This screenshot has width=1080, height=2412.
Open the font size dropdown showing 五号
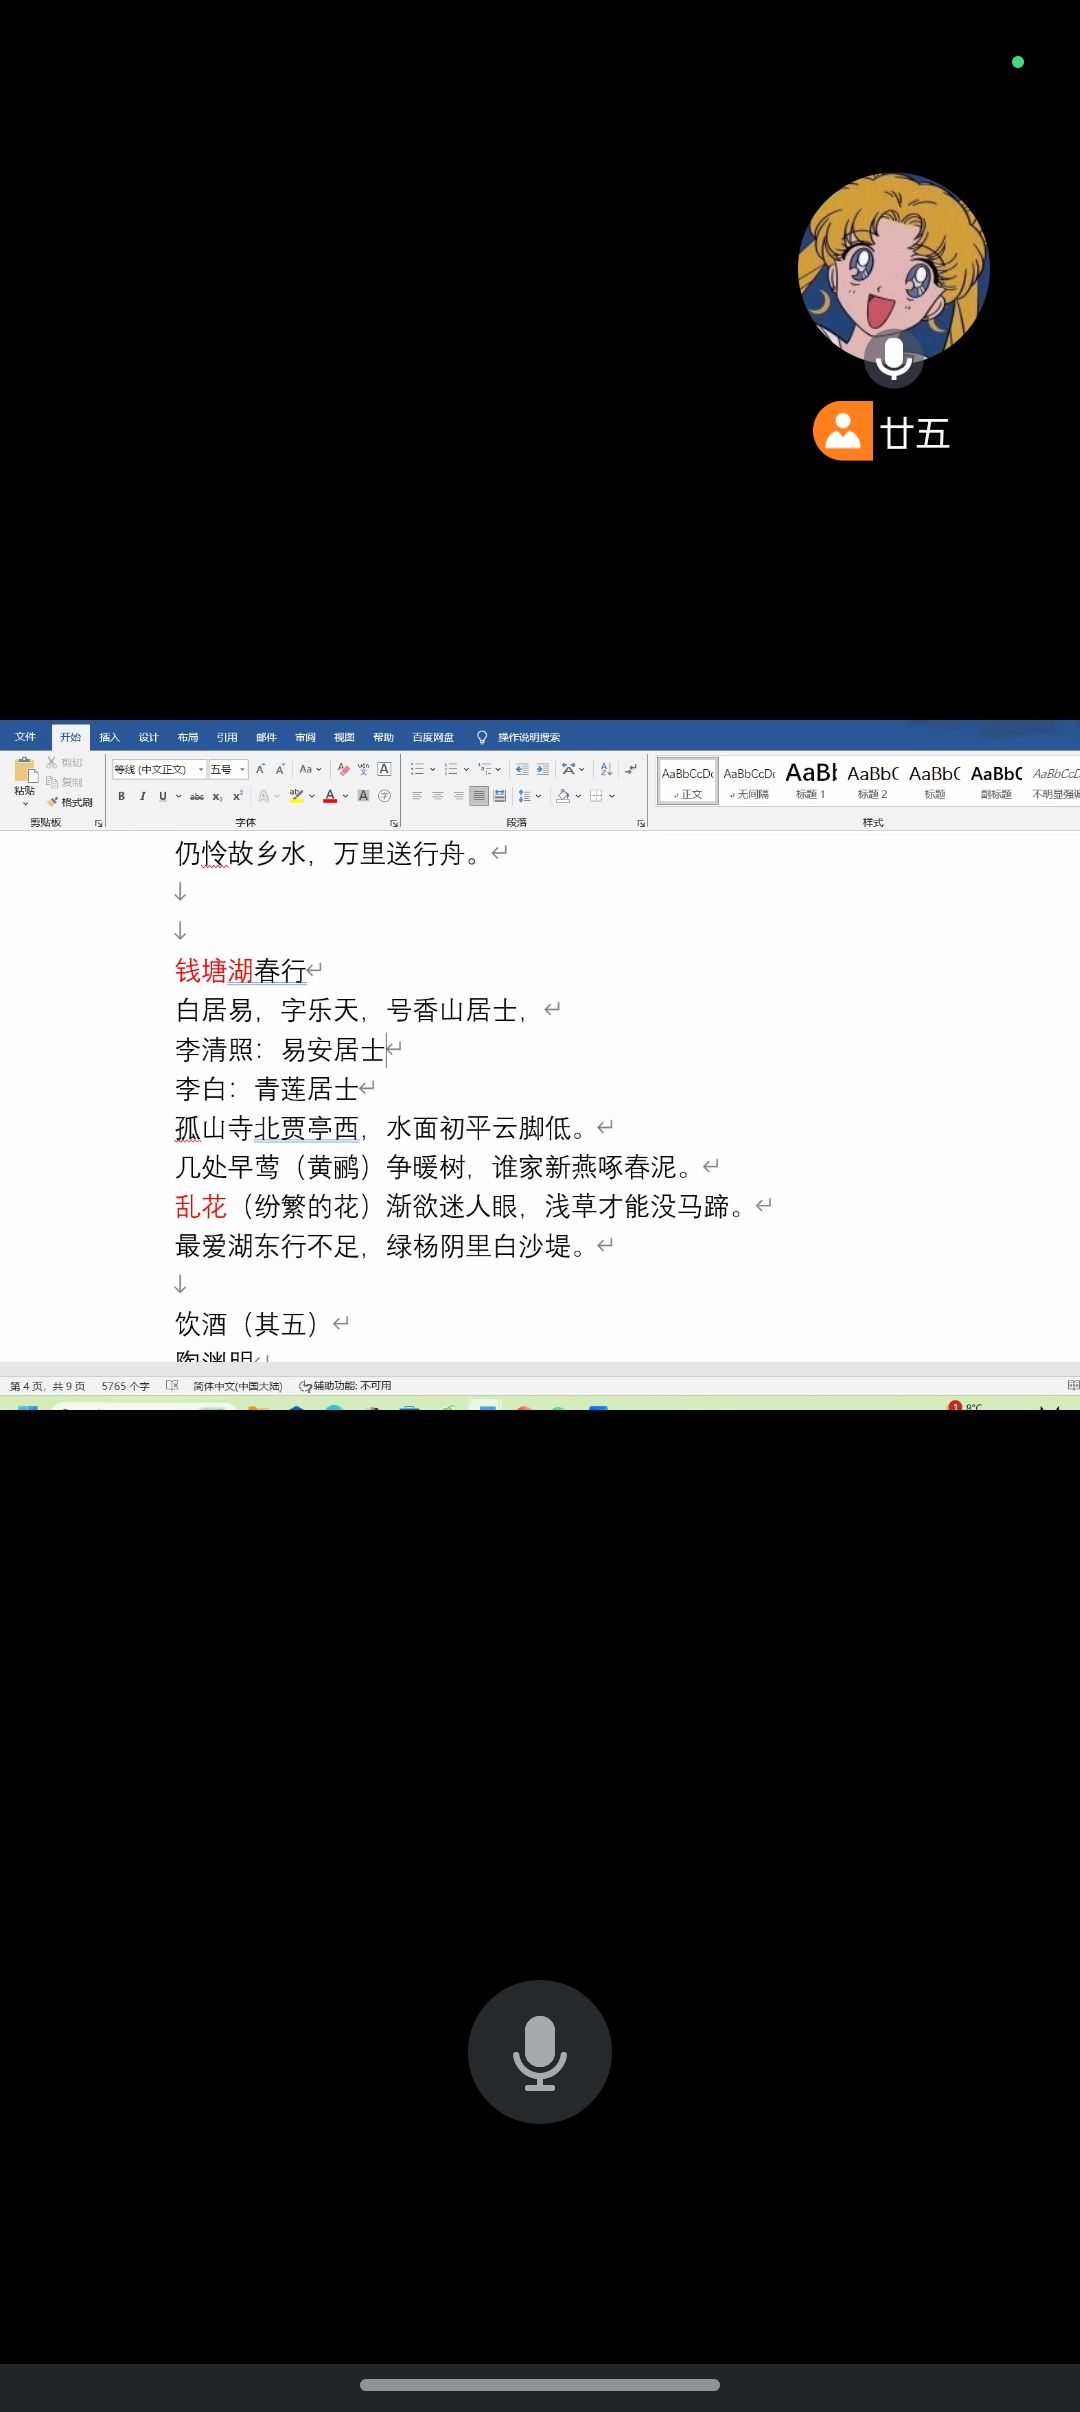coord(227,769)
